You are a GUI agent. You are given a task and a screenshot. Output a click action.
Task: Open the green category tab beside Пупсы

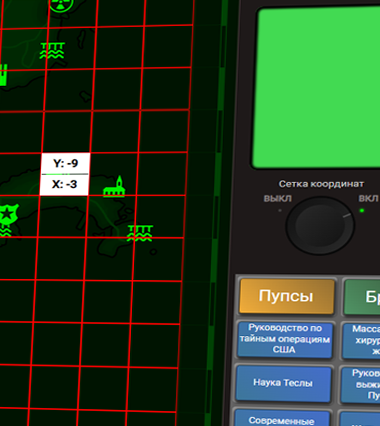coord(362,297)
